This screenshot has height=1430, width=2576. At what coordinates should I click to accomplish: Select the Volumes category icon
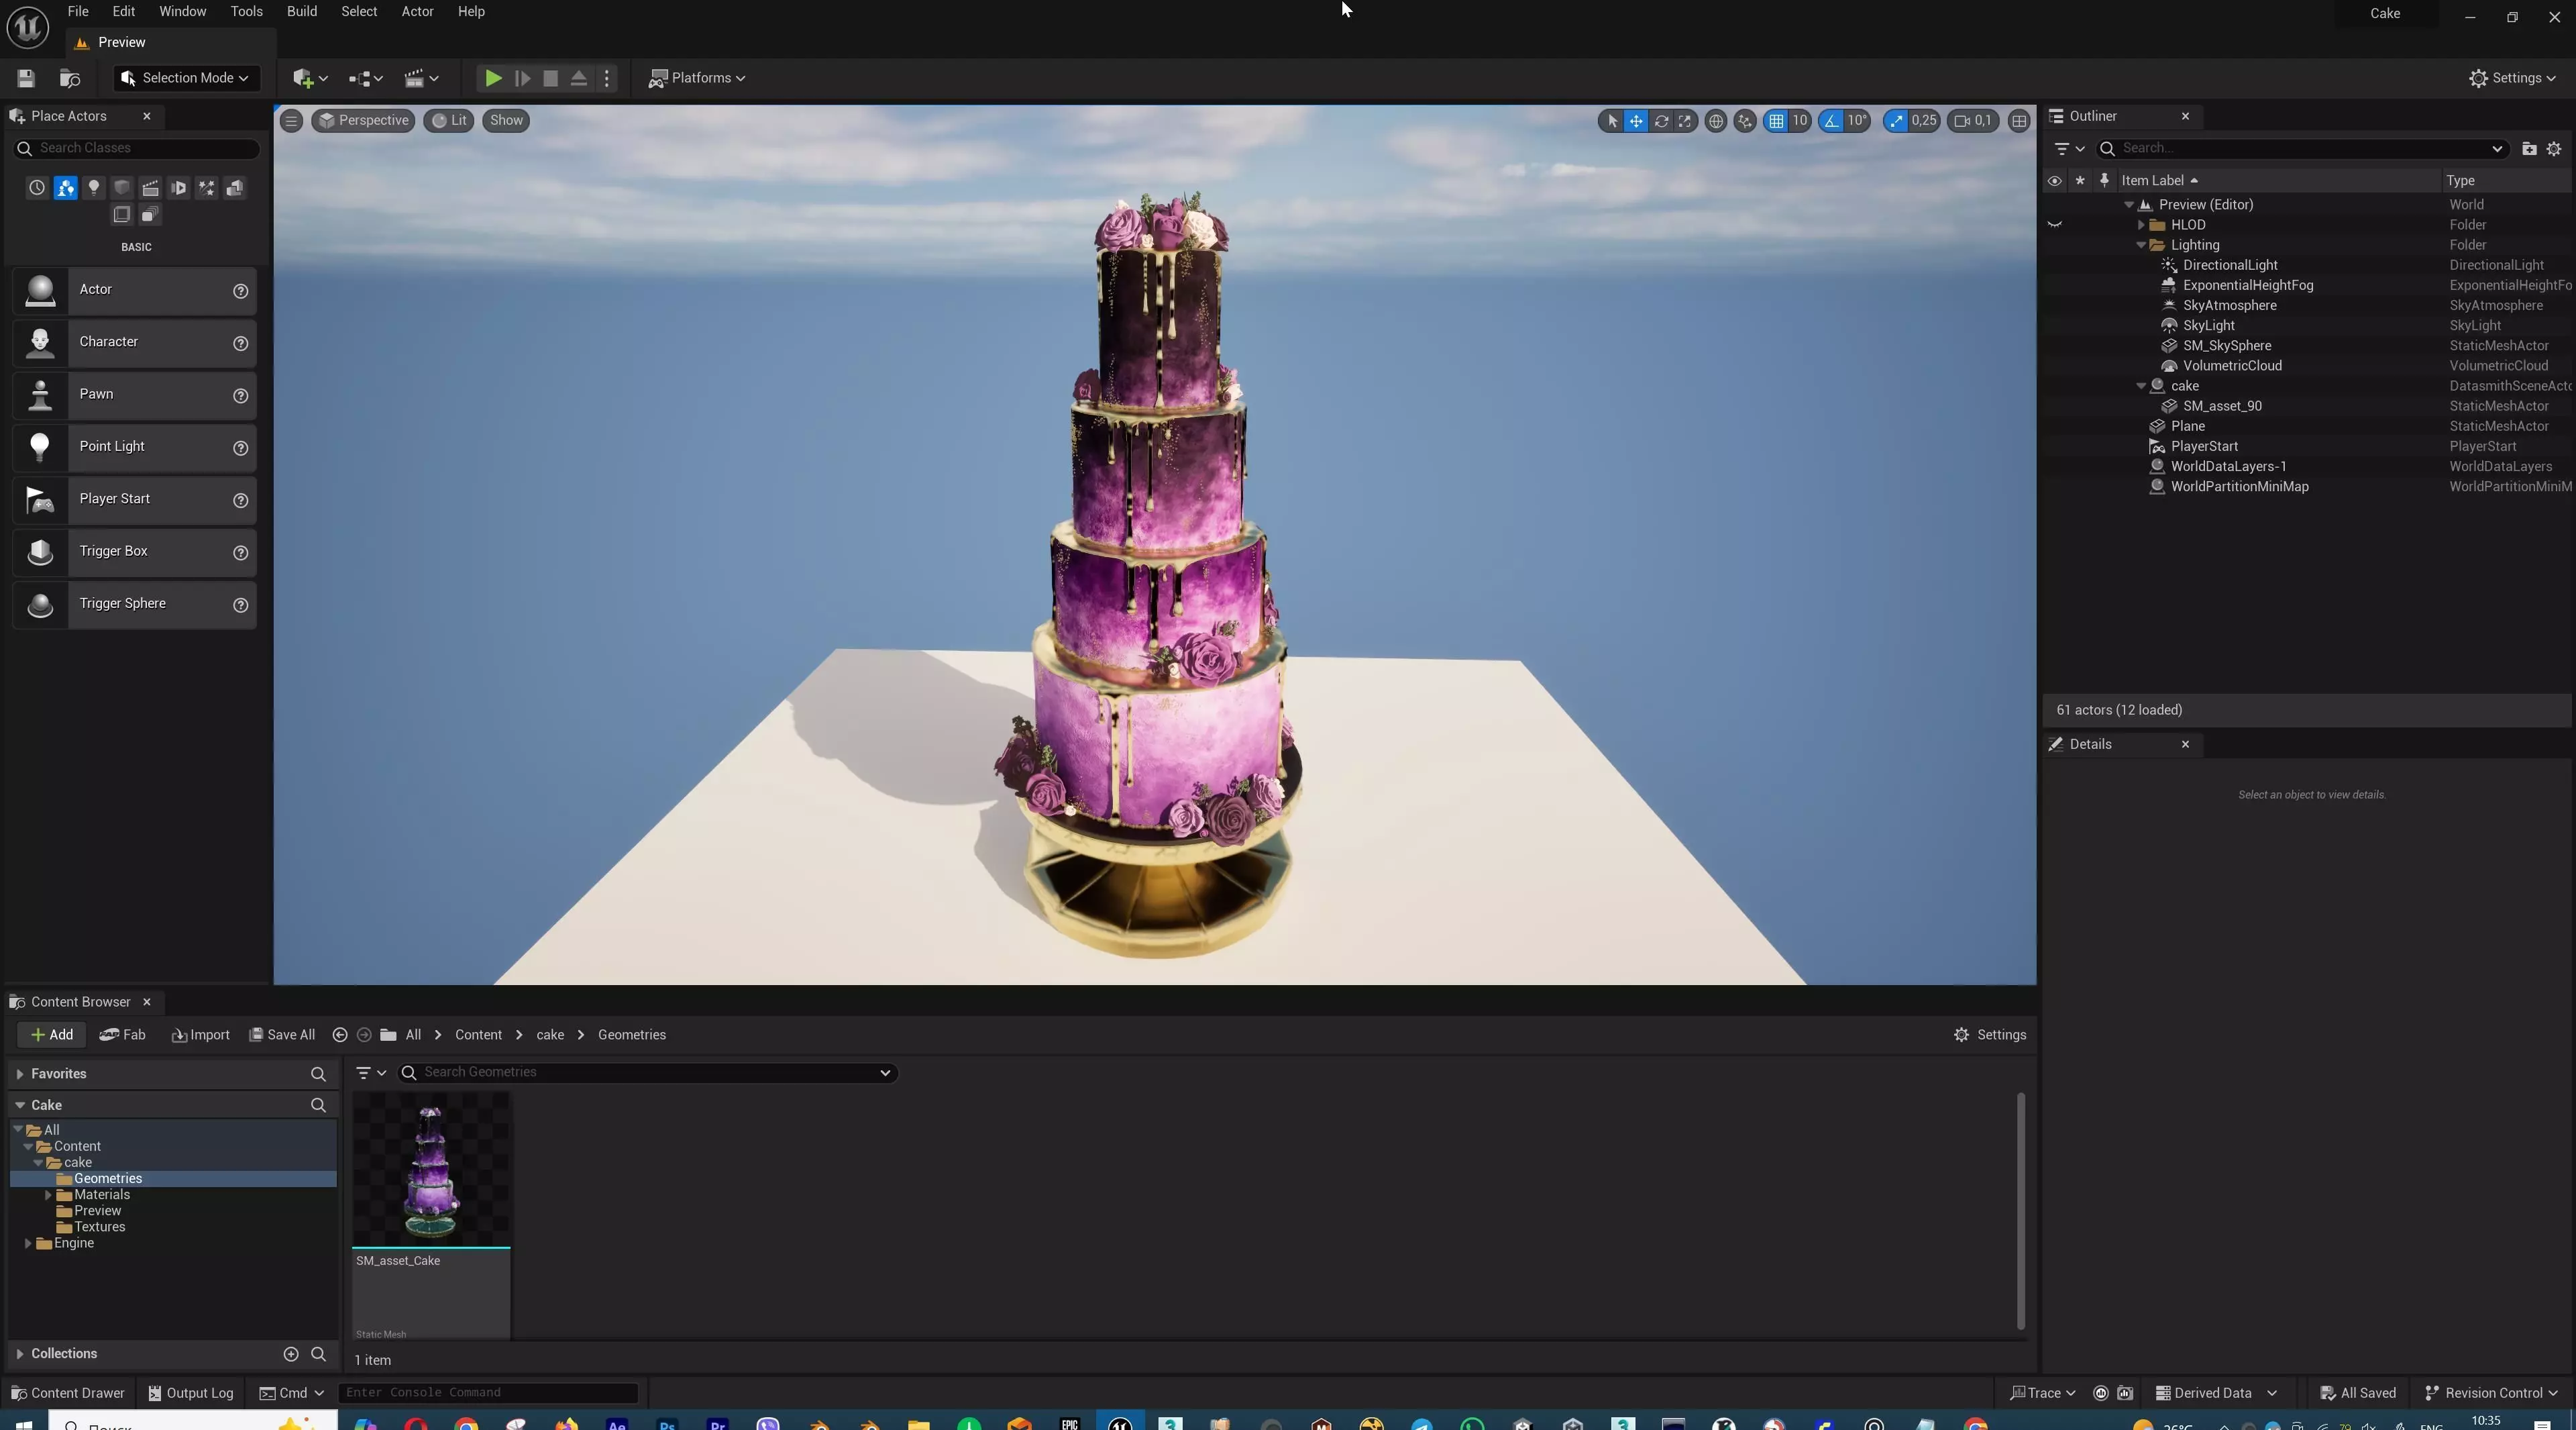[x=122, y=215]
